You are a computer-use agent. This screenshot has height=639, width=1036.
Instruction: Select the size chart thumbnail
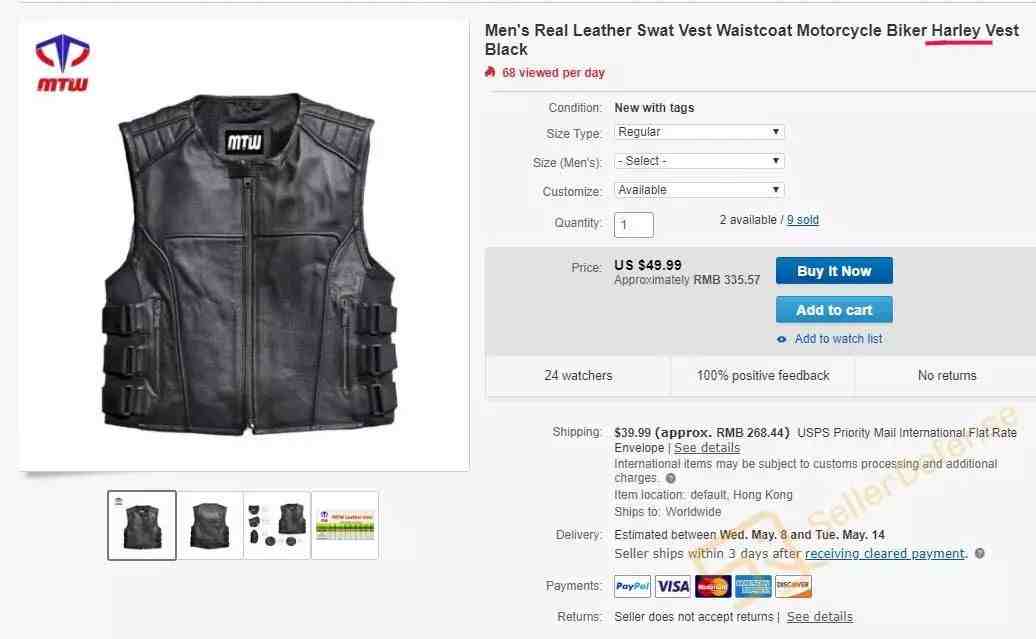point(345,525)
